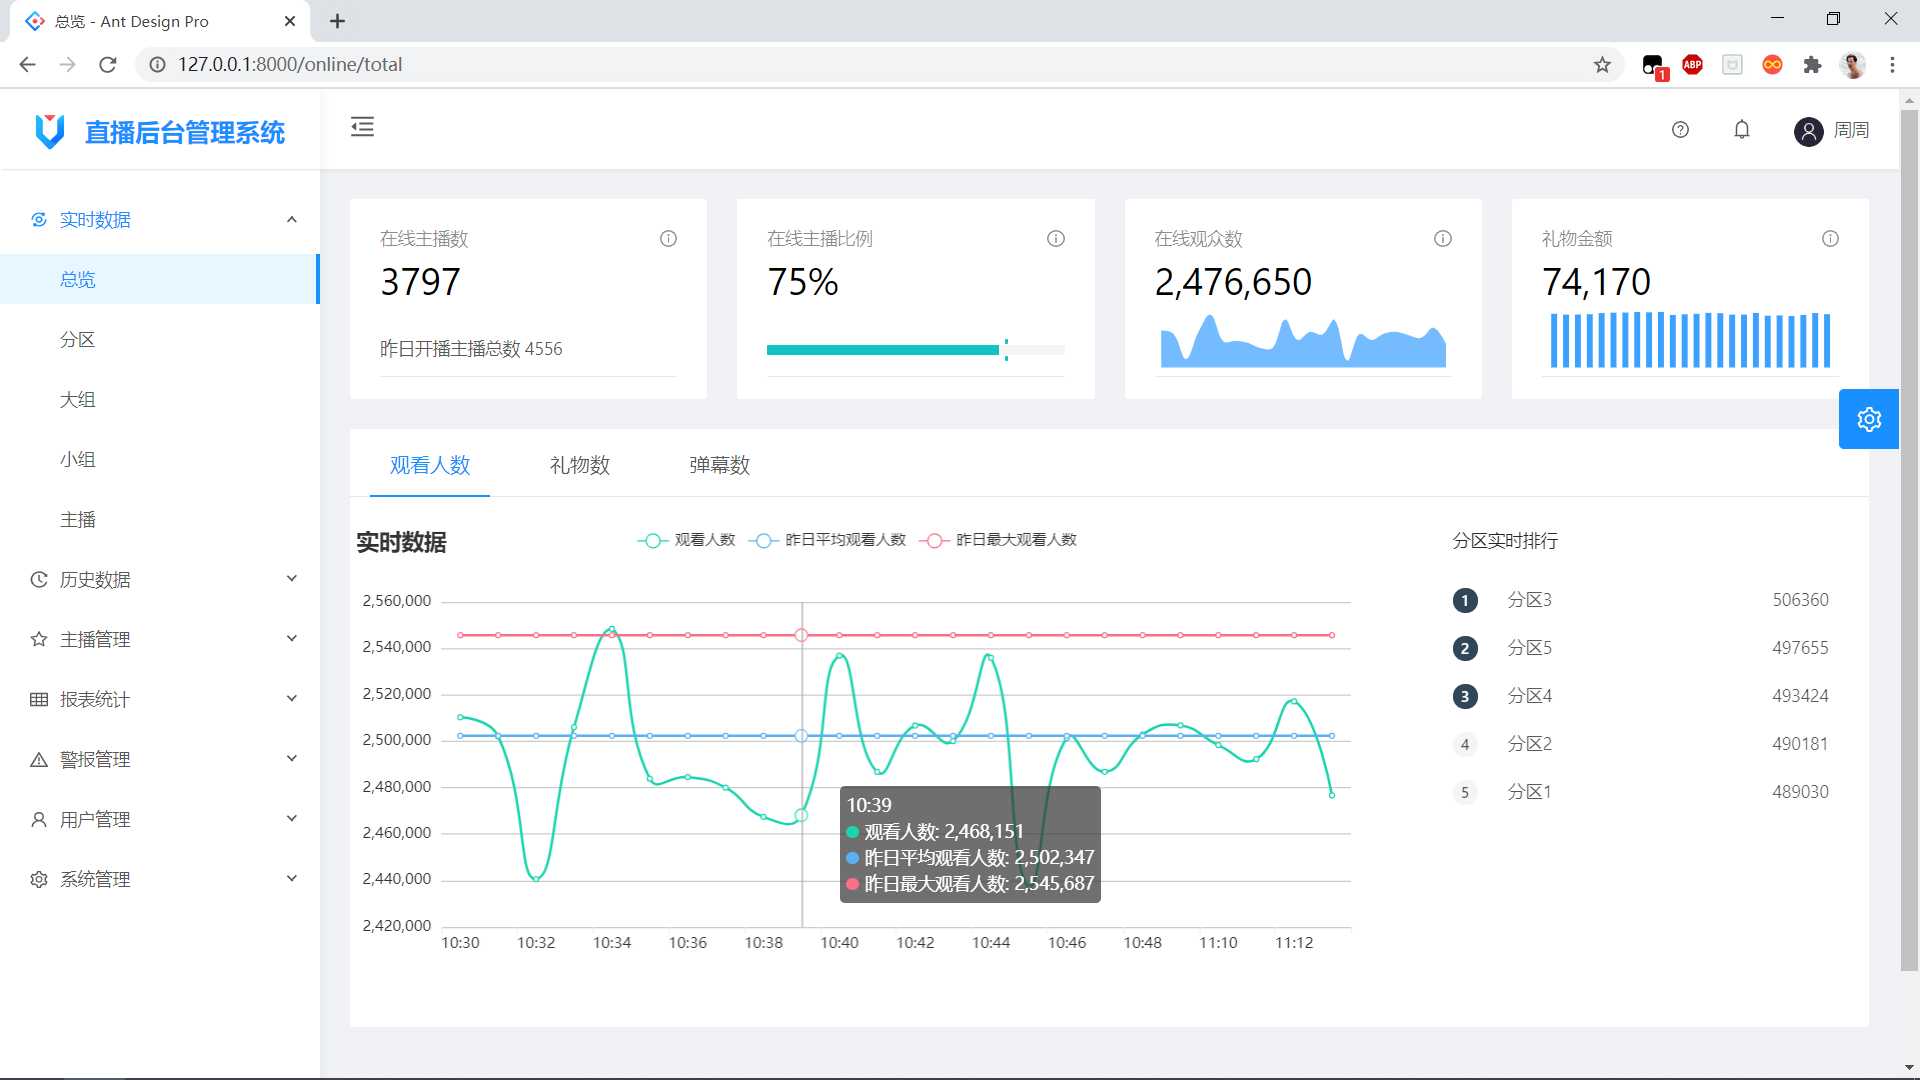Expand the 用户管理 submenu chevron
The height and width of the screenshot is (1080, 1920).
(292, 819)
